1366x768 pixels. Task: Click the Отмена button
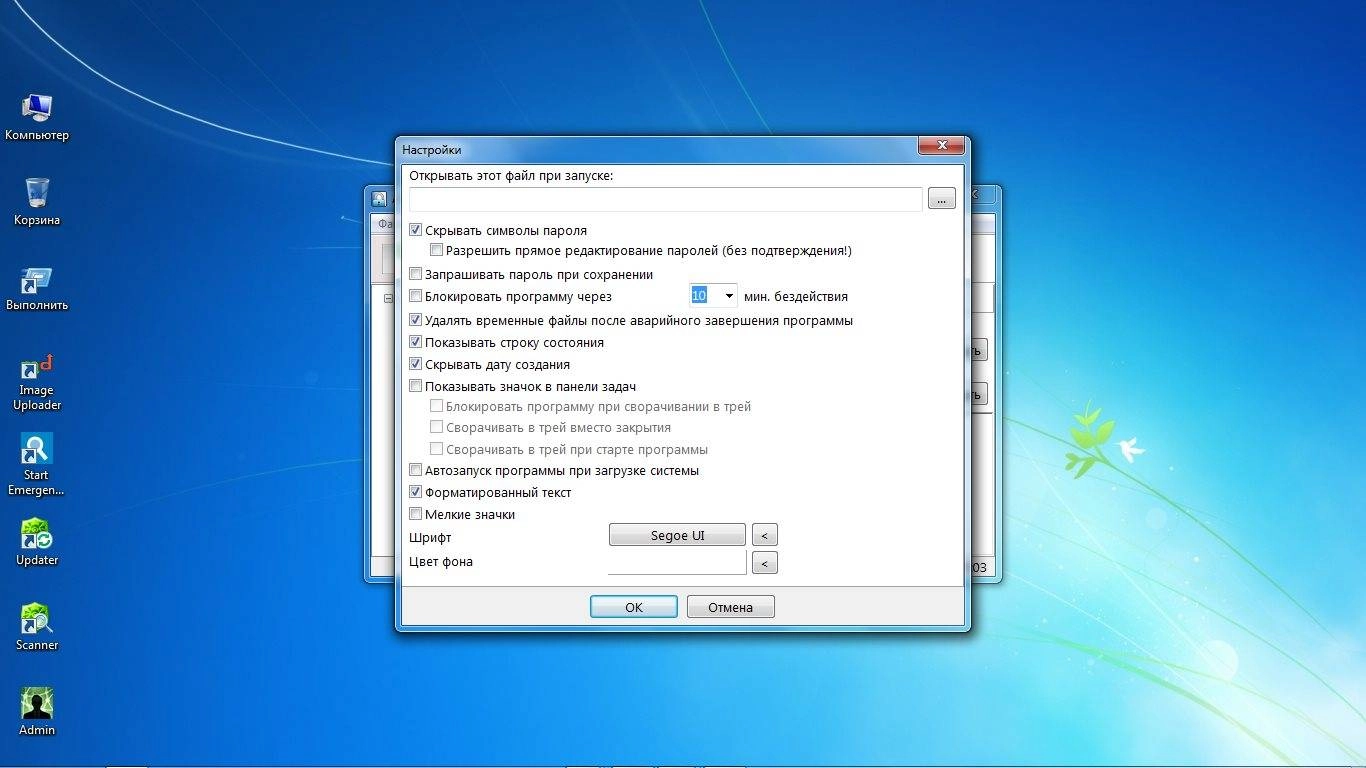(x=730, y=607)
